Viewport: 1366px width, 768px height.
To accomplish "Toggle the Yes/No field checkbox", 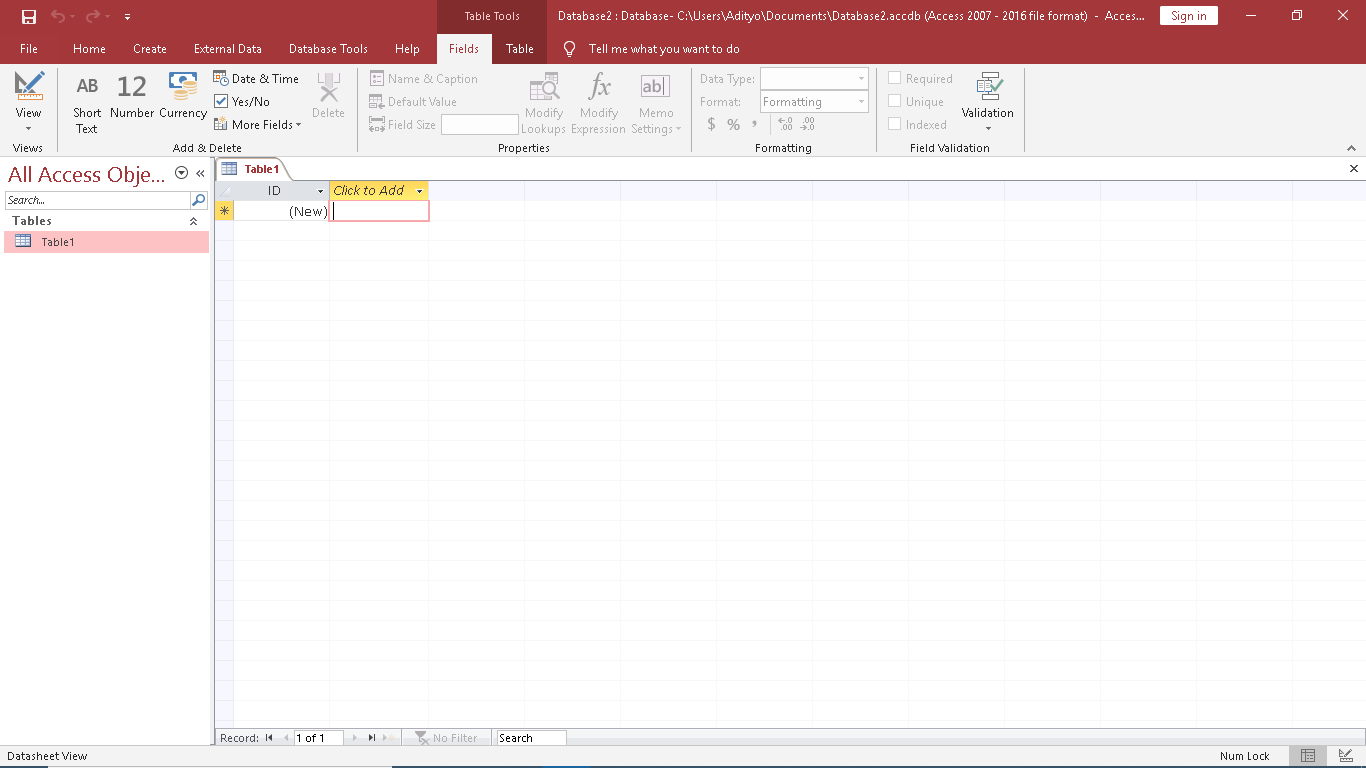I will point(222,102).
